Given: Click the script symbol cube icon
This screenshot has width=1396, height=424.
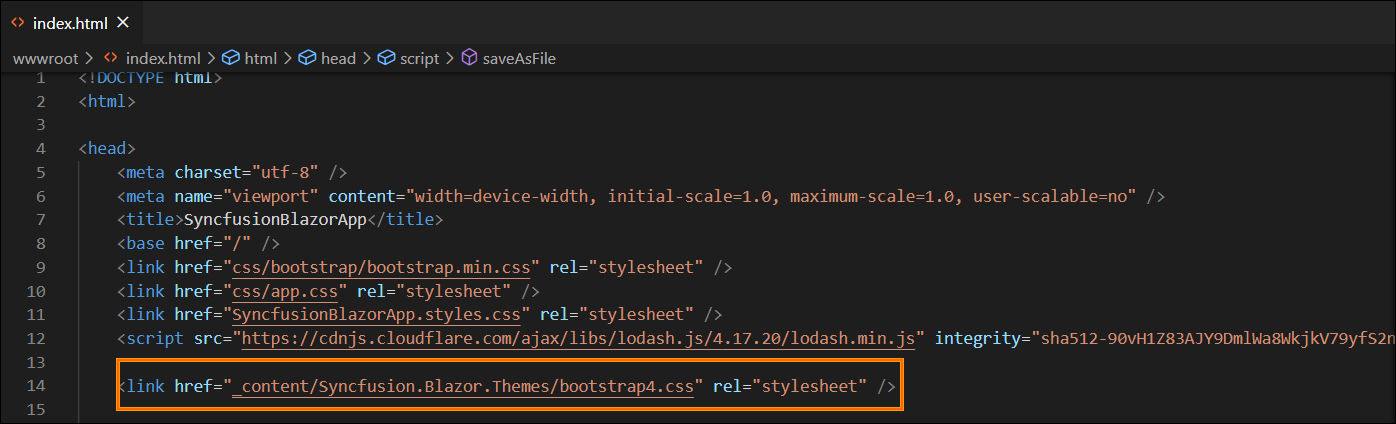Looking at the screenshot, I should click(x=387, y=58).
